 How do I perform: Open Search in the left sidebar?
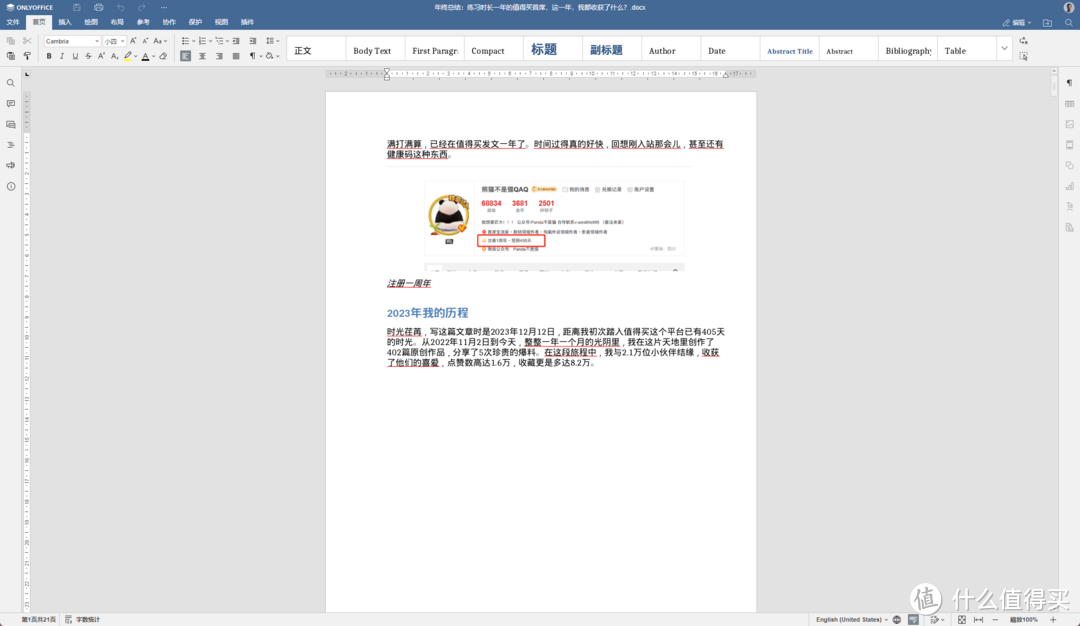pos(11,83)
